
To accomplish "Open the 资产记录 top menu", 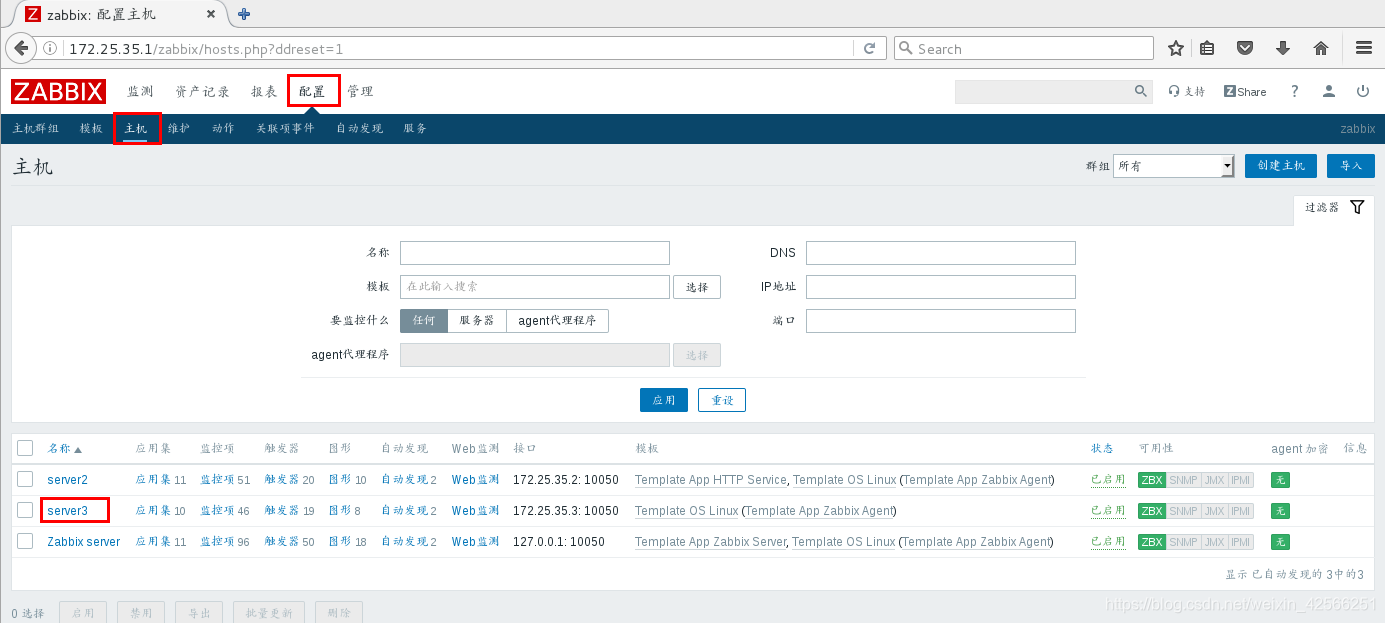I will tap(203, 91).
